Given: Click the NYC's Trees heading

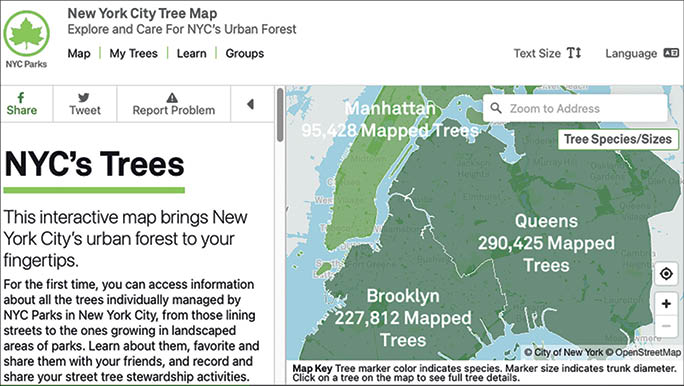Looking at the screenshot, I should [94, 164].
